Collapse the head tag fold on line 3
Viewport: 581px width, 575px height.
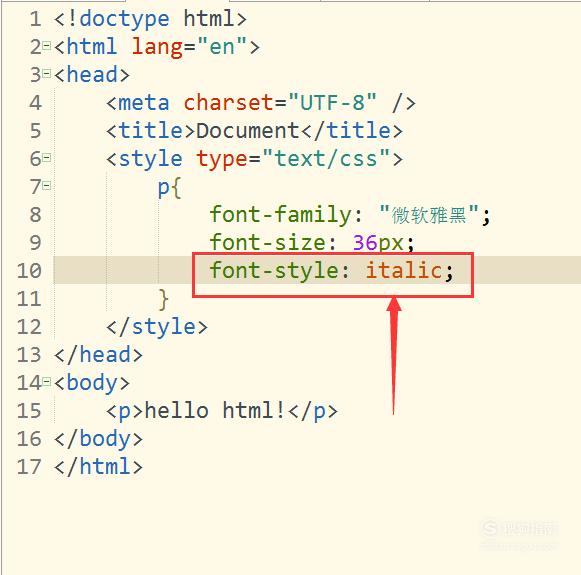(47, 73)
